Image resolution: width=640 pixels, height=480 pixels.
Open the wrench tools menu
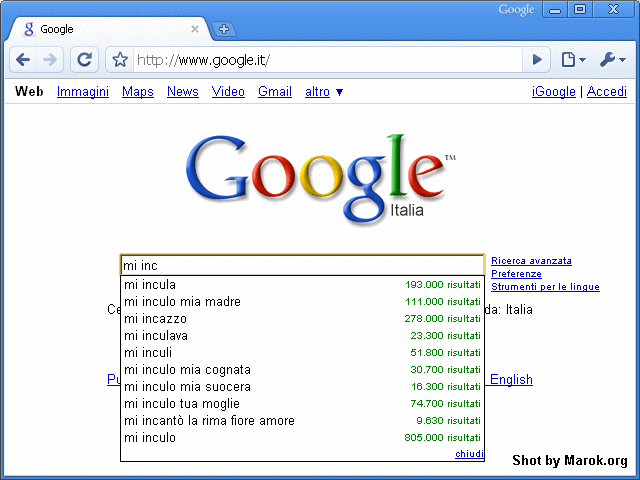click(613, 60)
